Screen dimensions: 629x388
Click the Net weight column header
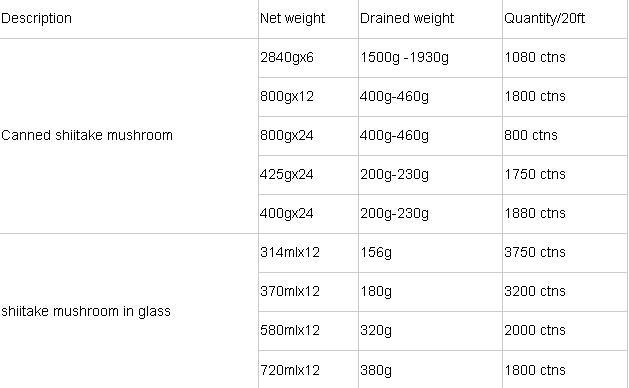(x=308, y=19)
